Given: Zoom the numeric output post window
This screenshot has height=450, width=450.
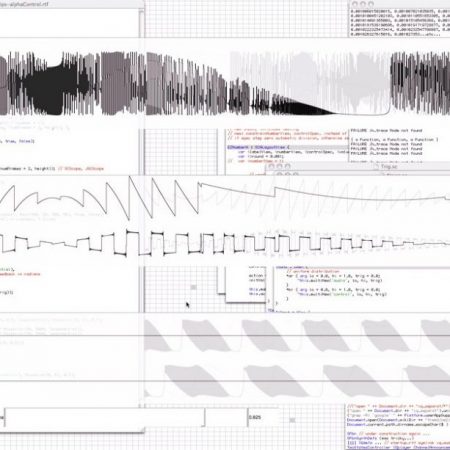Looking at the screenshot, I should tap(371, 4).
